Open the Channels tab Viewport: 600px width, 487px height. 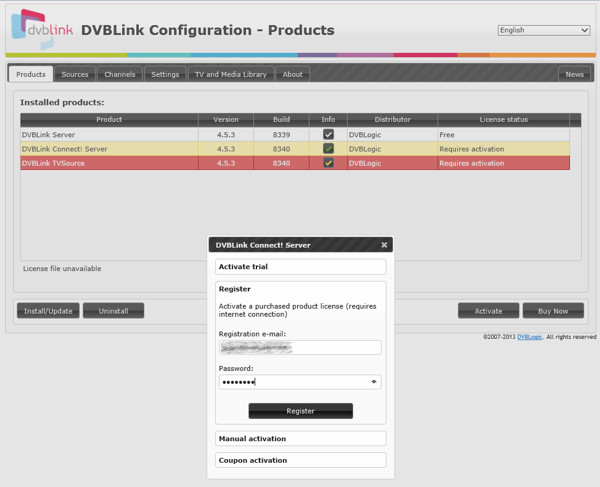(x=120, y=74)
